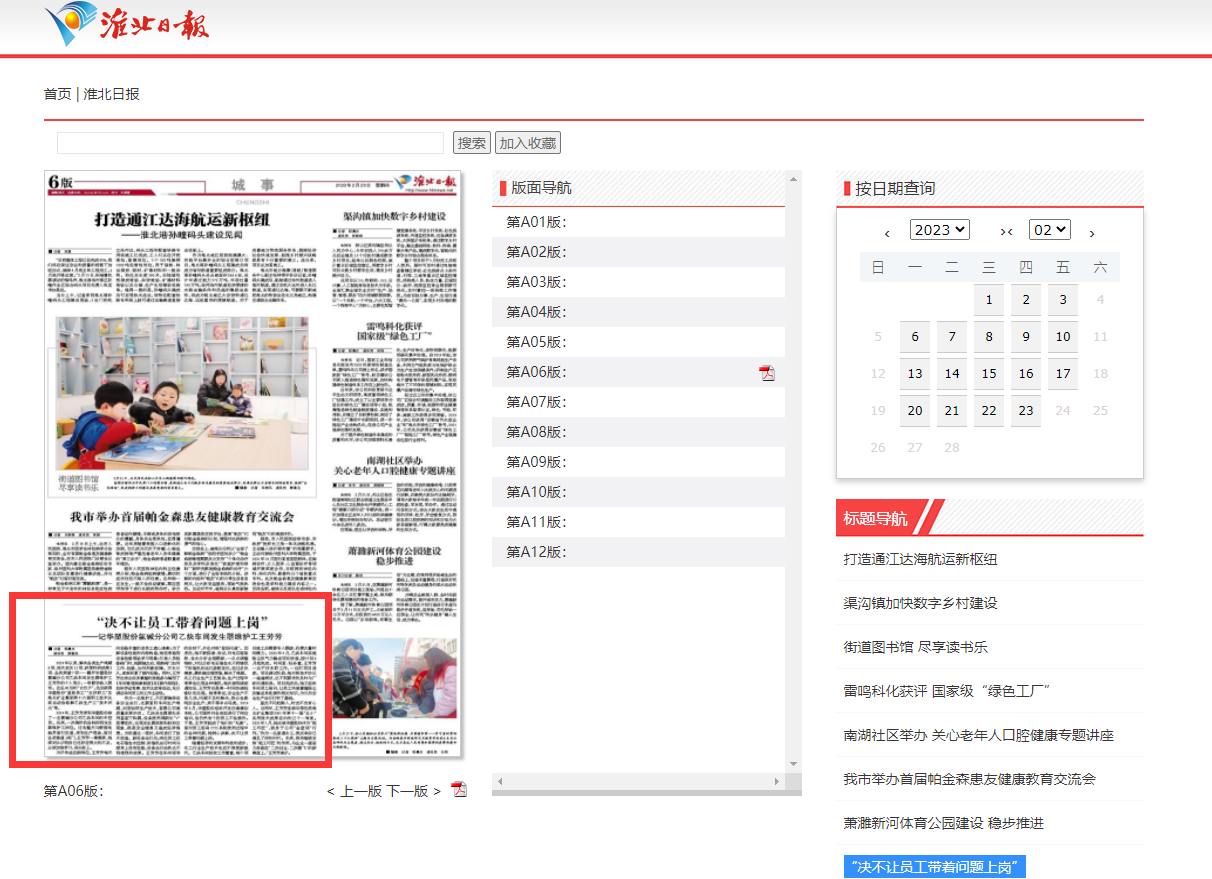Click the left arrow of horizontal scrollbar
Viewport: 1212px width, 879px height.
(500, 780)
